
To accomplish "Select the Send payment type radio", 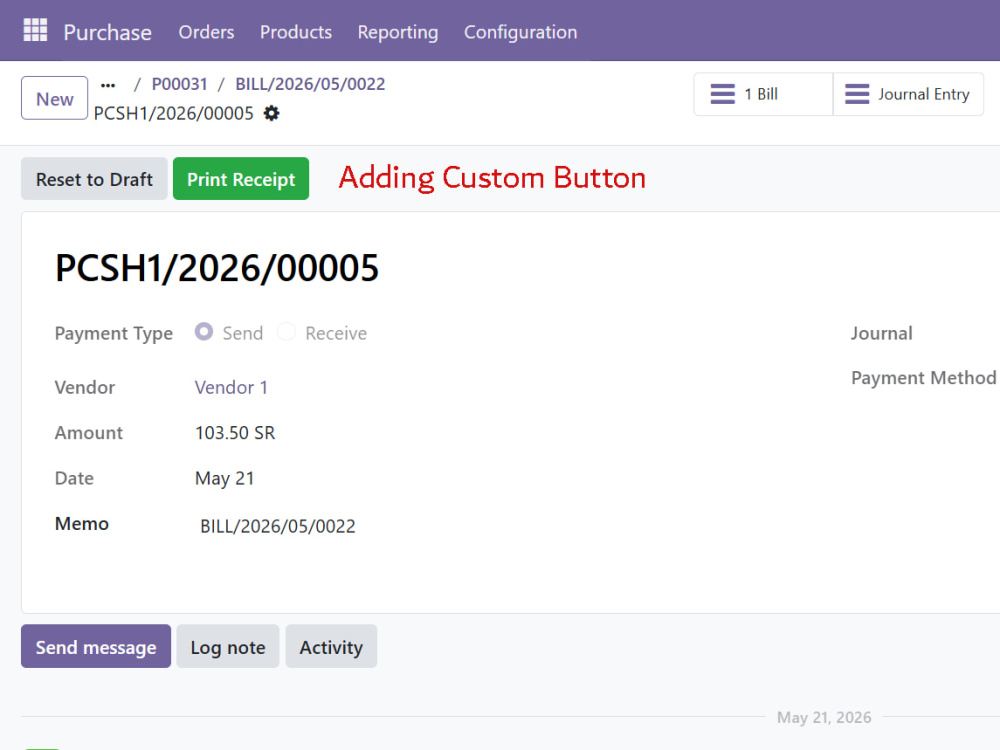I will tap(204, 332).
